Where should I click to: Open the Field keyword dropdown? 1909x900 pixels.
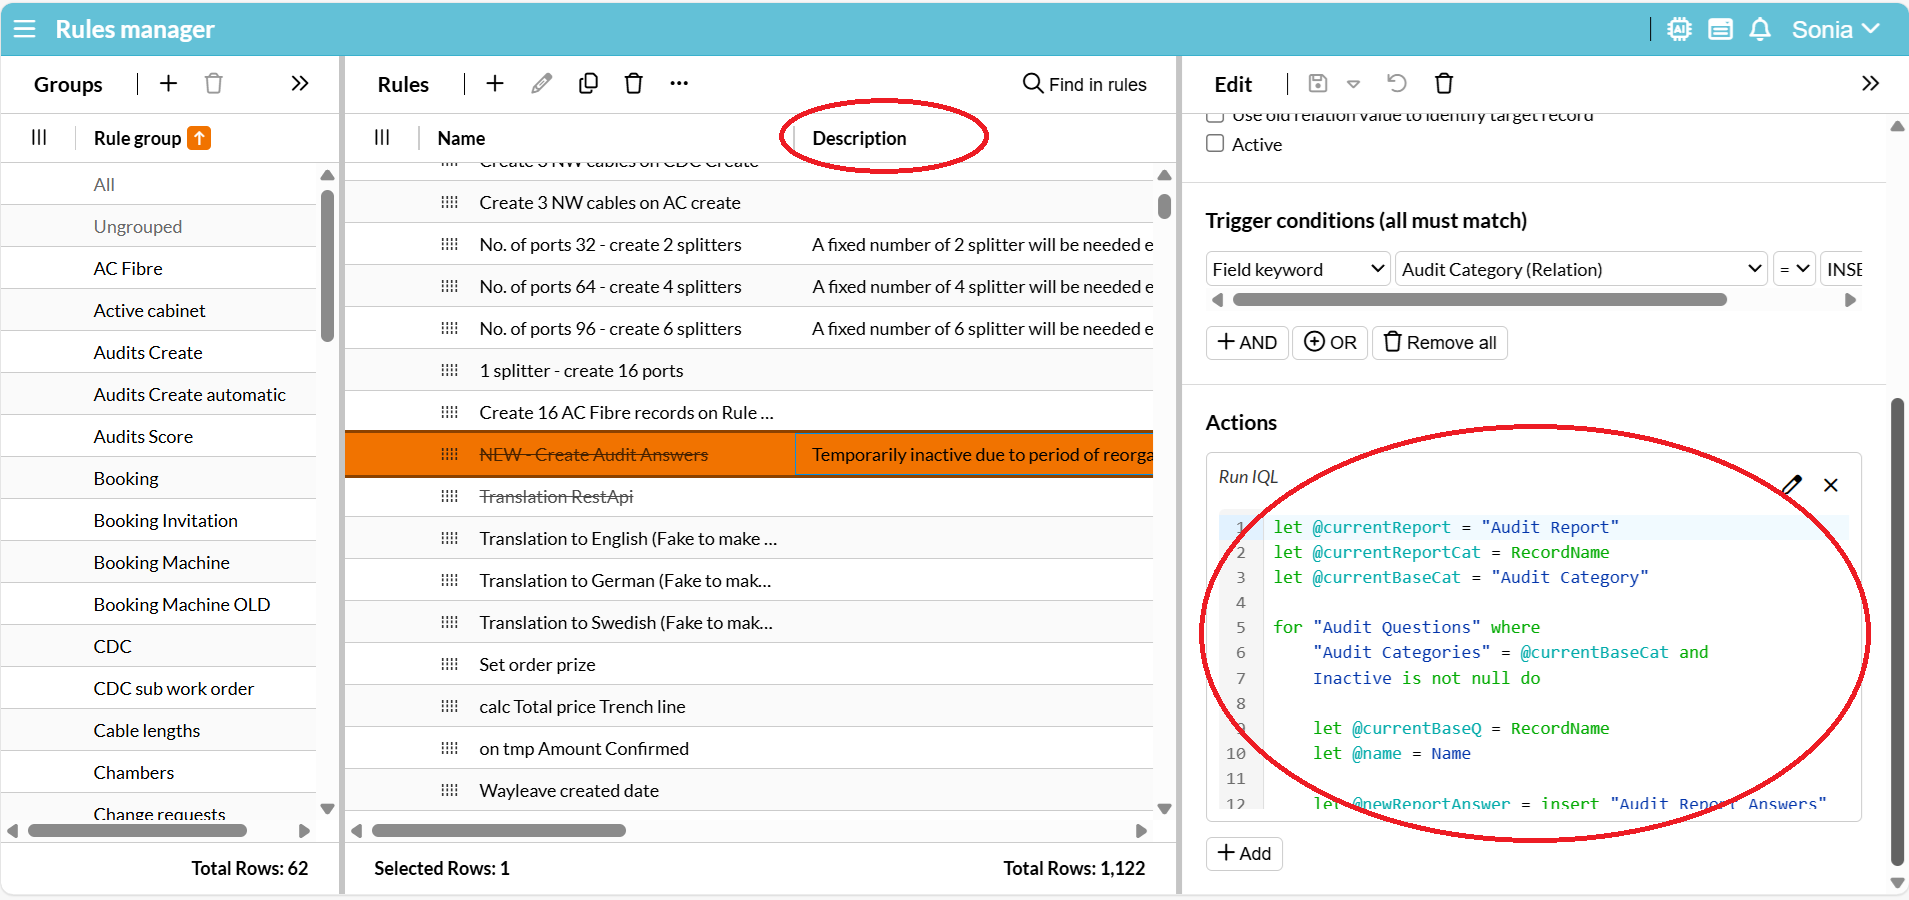click(1297, 269)
